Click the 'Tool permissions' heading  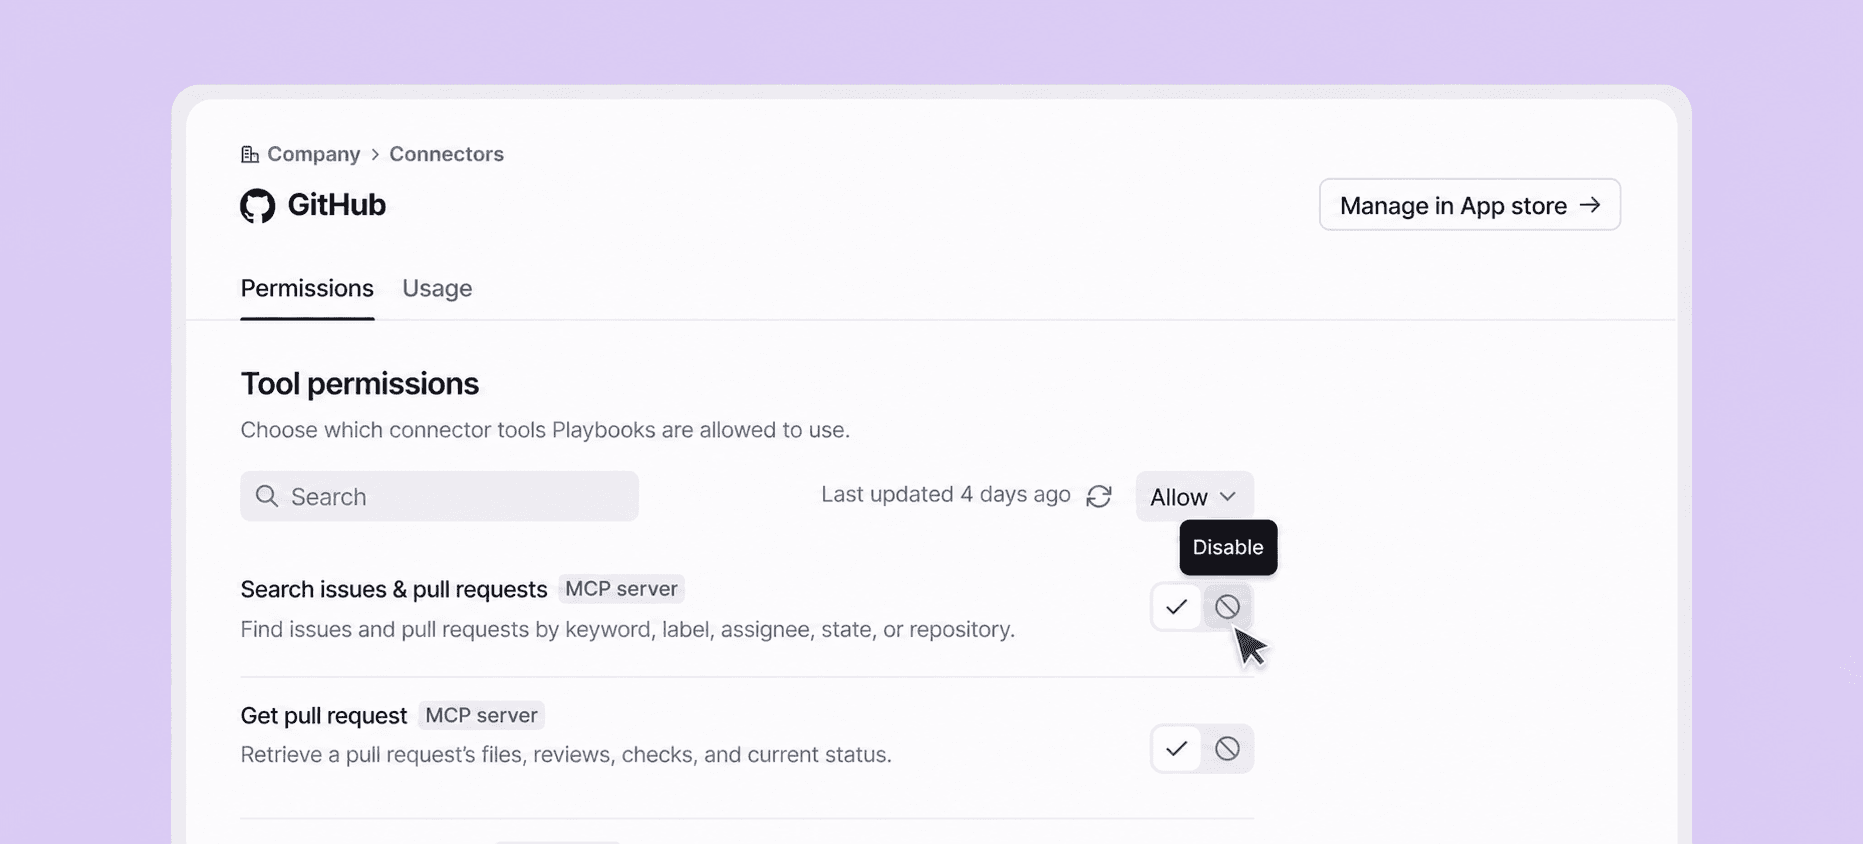(x=360, y=384)
